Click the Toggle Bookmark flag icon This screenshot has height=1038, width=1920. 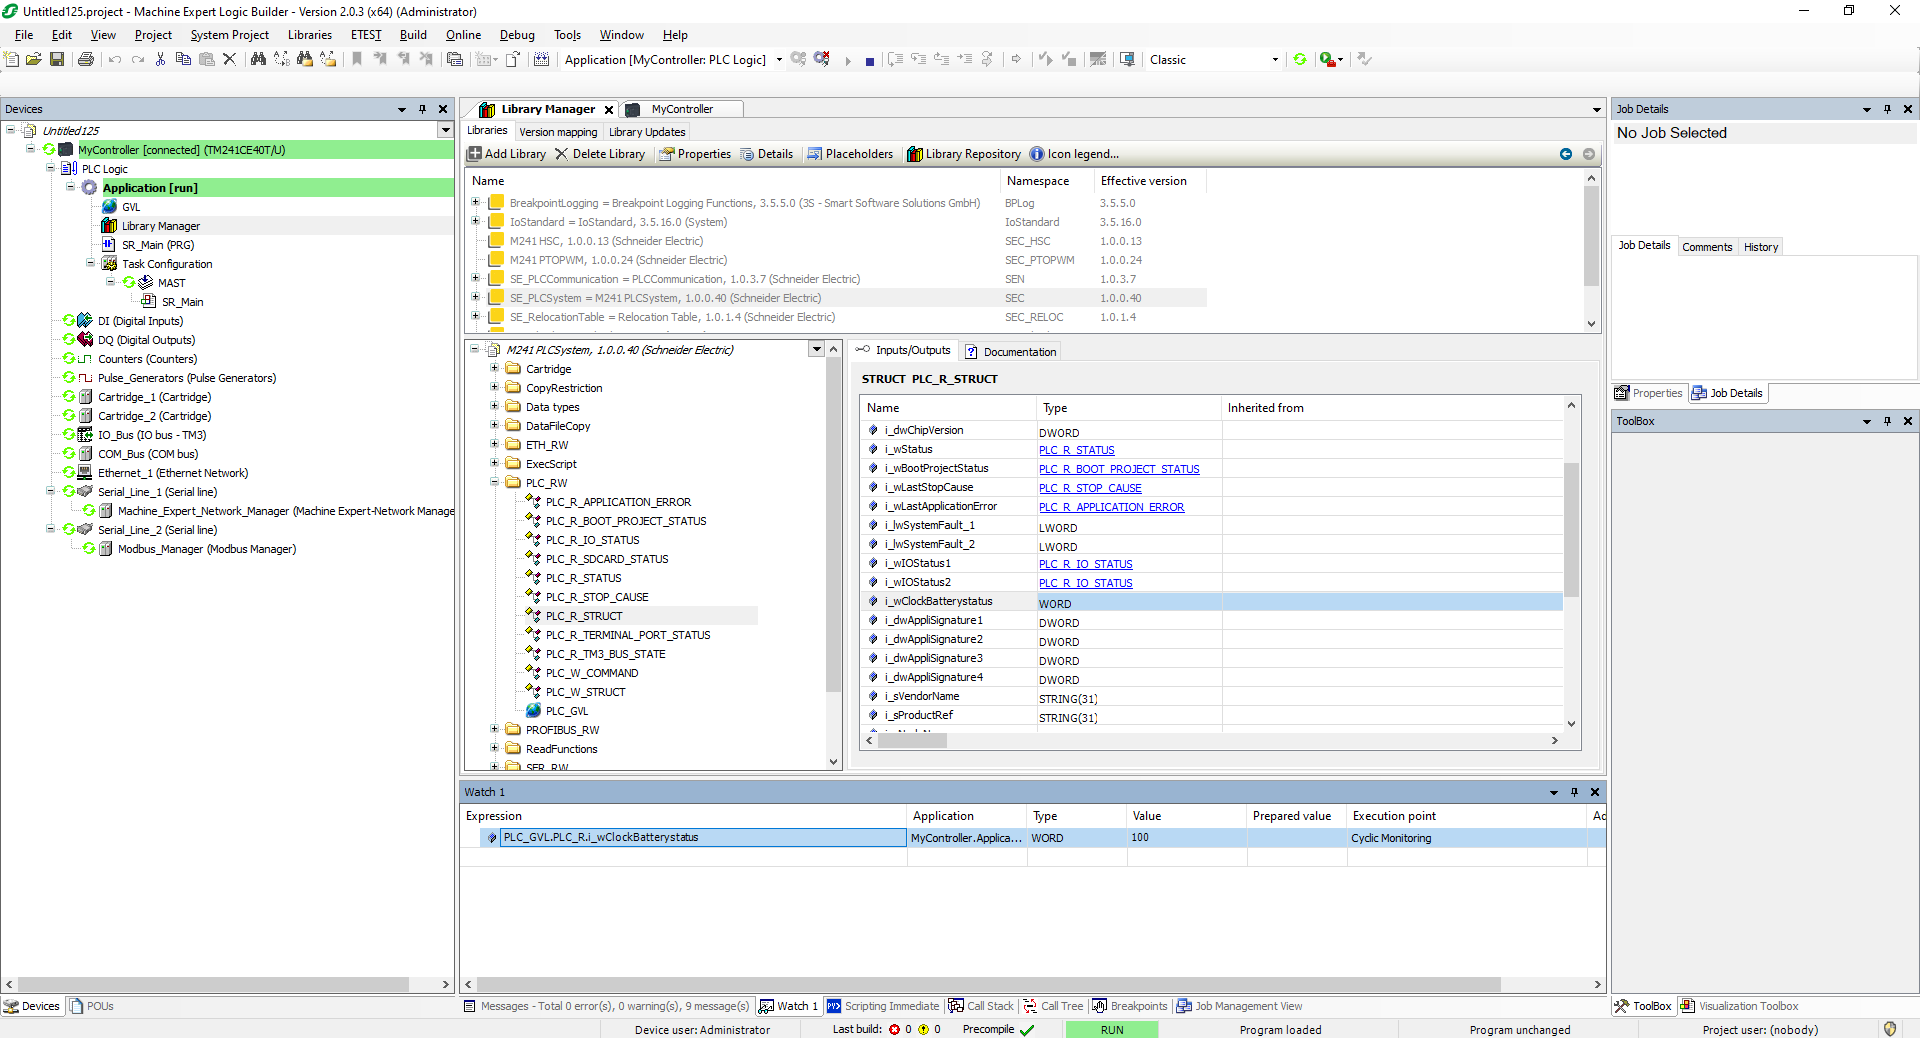point(357,60)
